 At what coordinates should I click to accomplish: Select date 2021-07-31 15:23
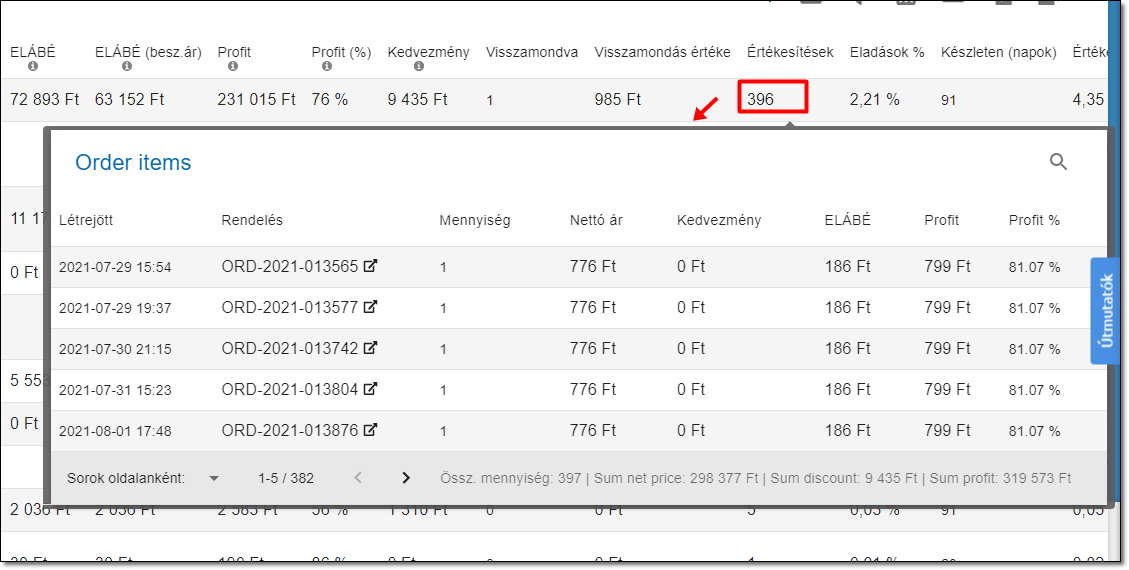[115, 390]
